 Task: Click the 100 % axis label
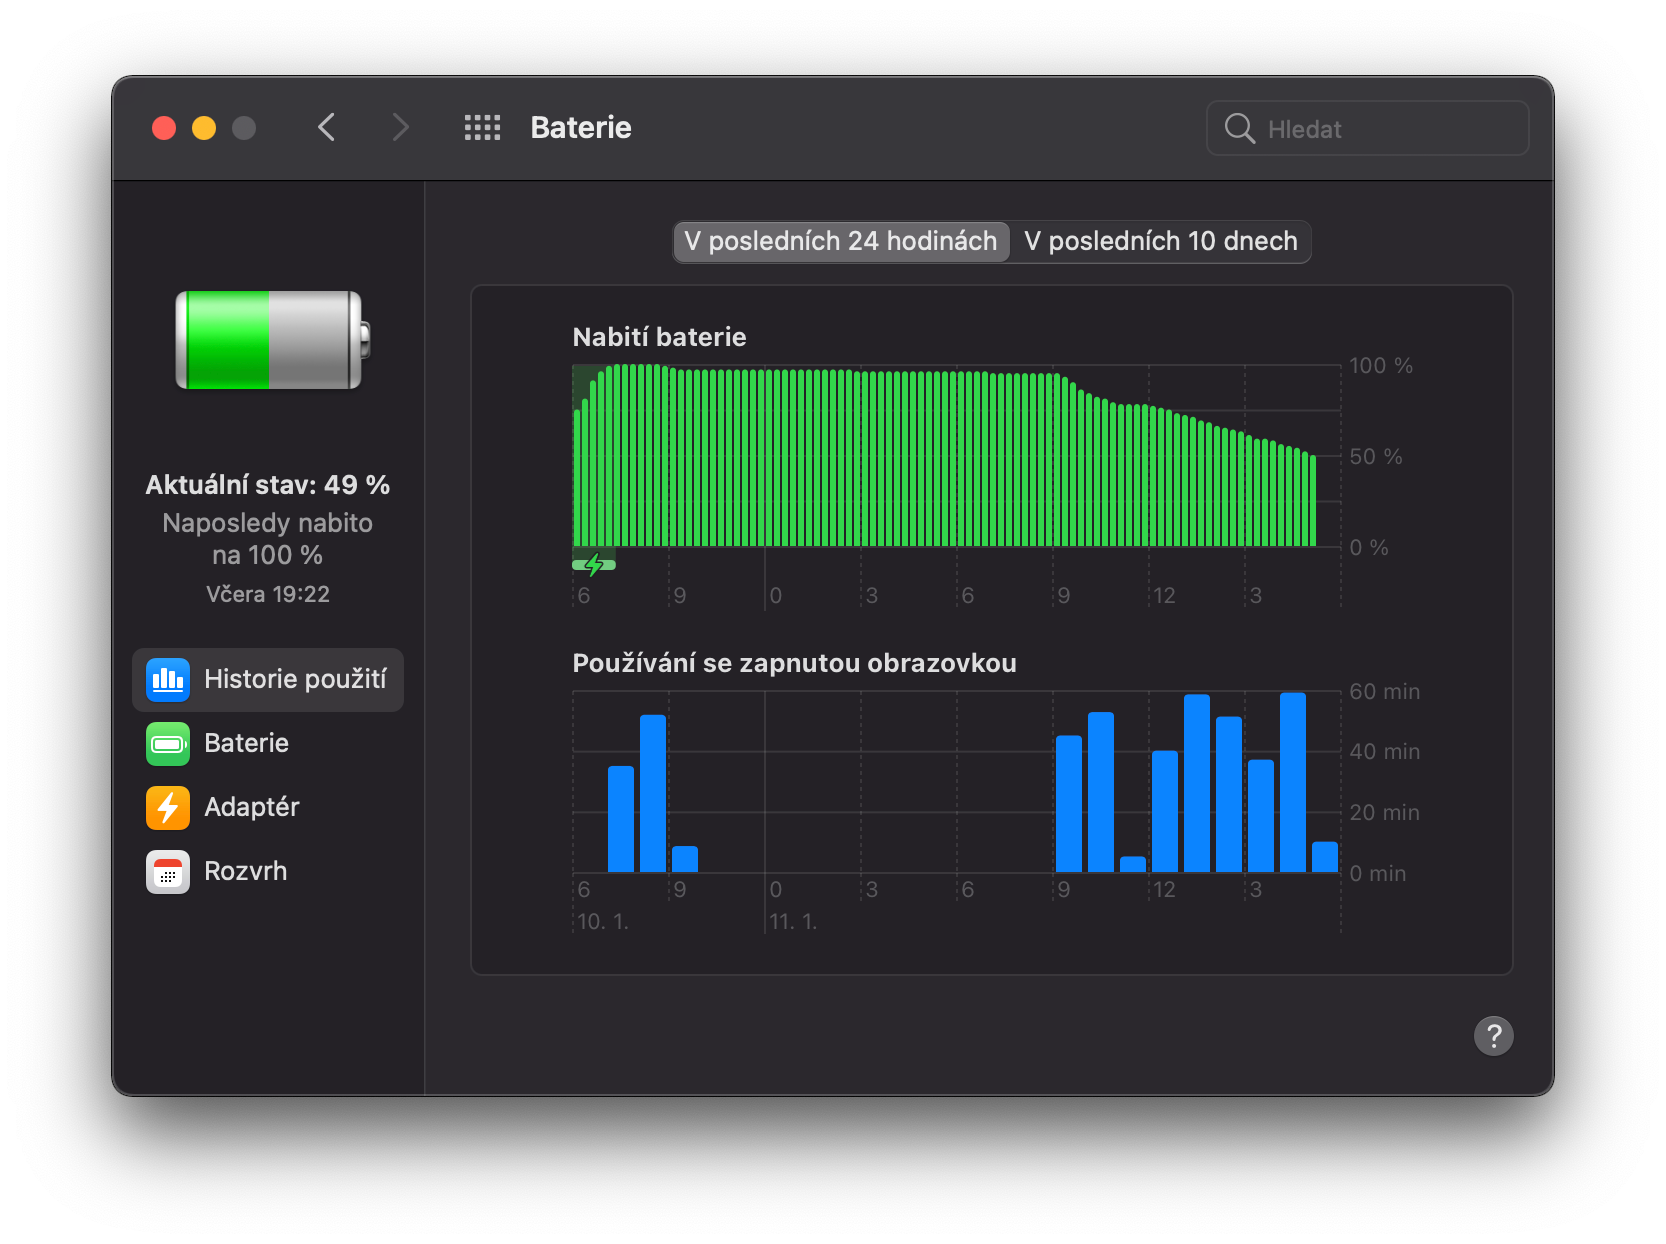click(1380, 366)
